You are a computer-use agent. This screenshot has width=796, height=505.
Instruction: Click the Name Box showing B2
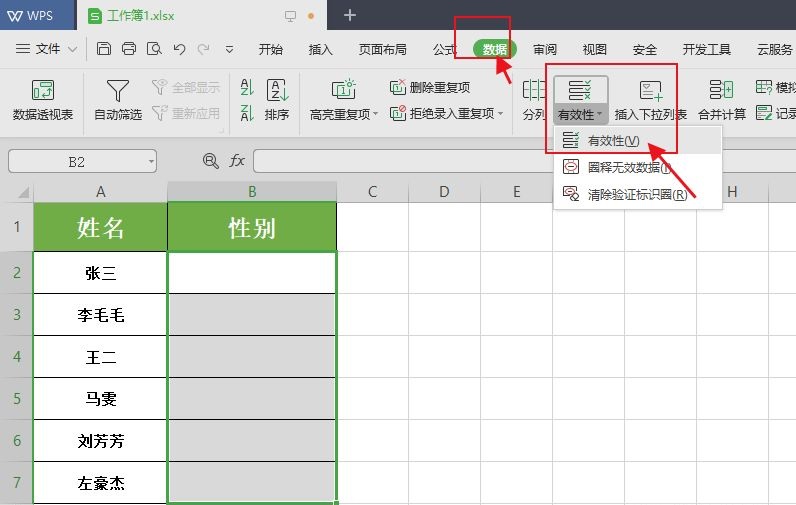point(77,162)
